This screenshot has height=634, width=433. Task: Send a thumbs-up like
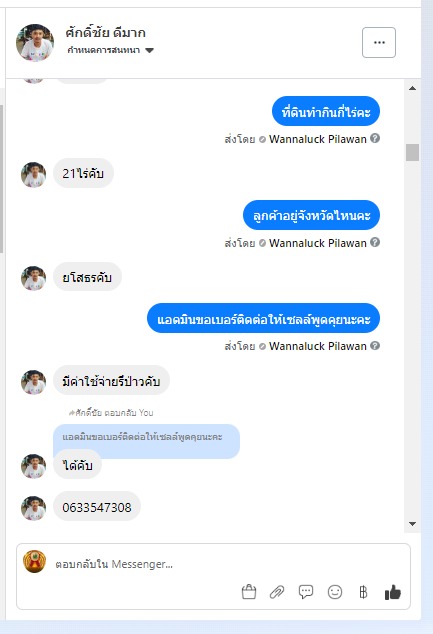(x=393, y=592)
